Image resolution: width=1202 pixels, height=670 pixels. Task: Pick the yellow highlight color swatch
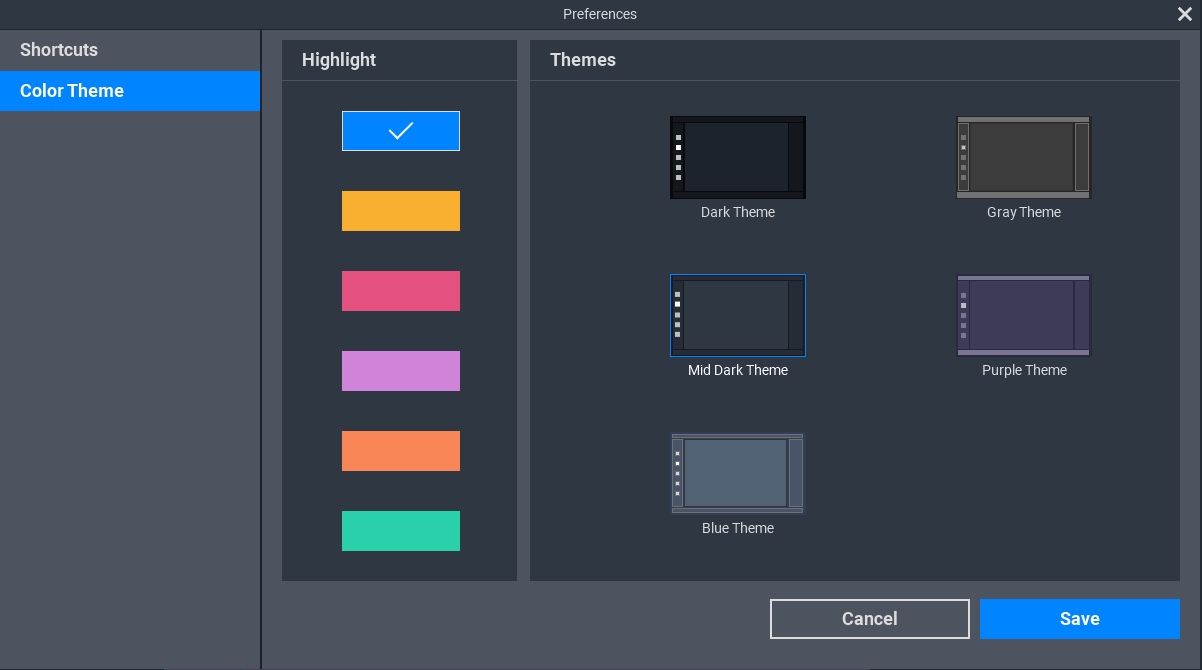click(x=400, y=211)
